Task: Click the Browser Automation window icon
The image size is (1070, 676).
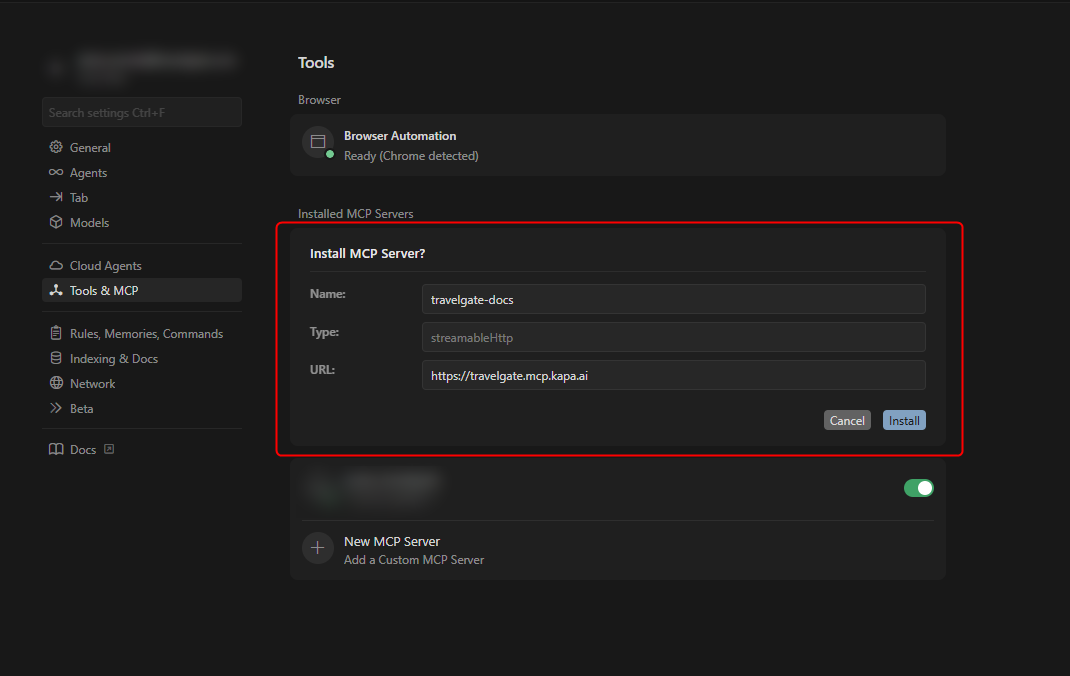Action: (318, 142)
